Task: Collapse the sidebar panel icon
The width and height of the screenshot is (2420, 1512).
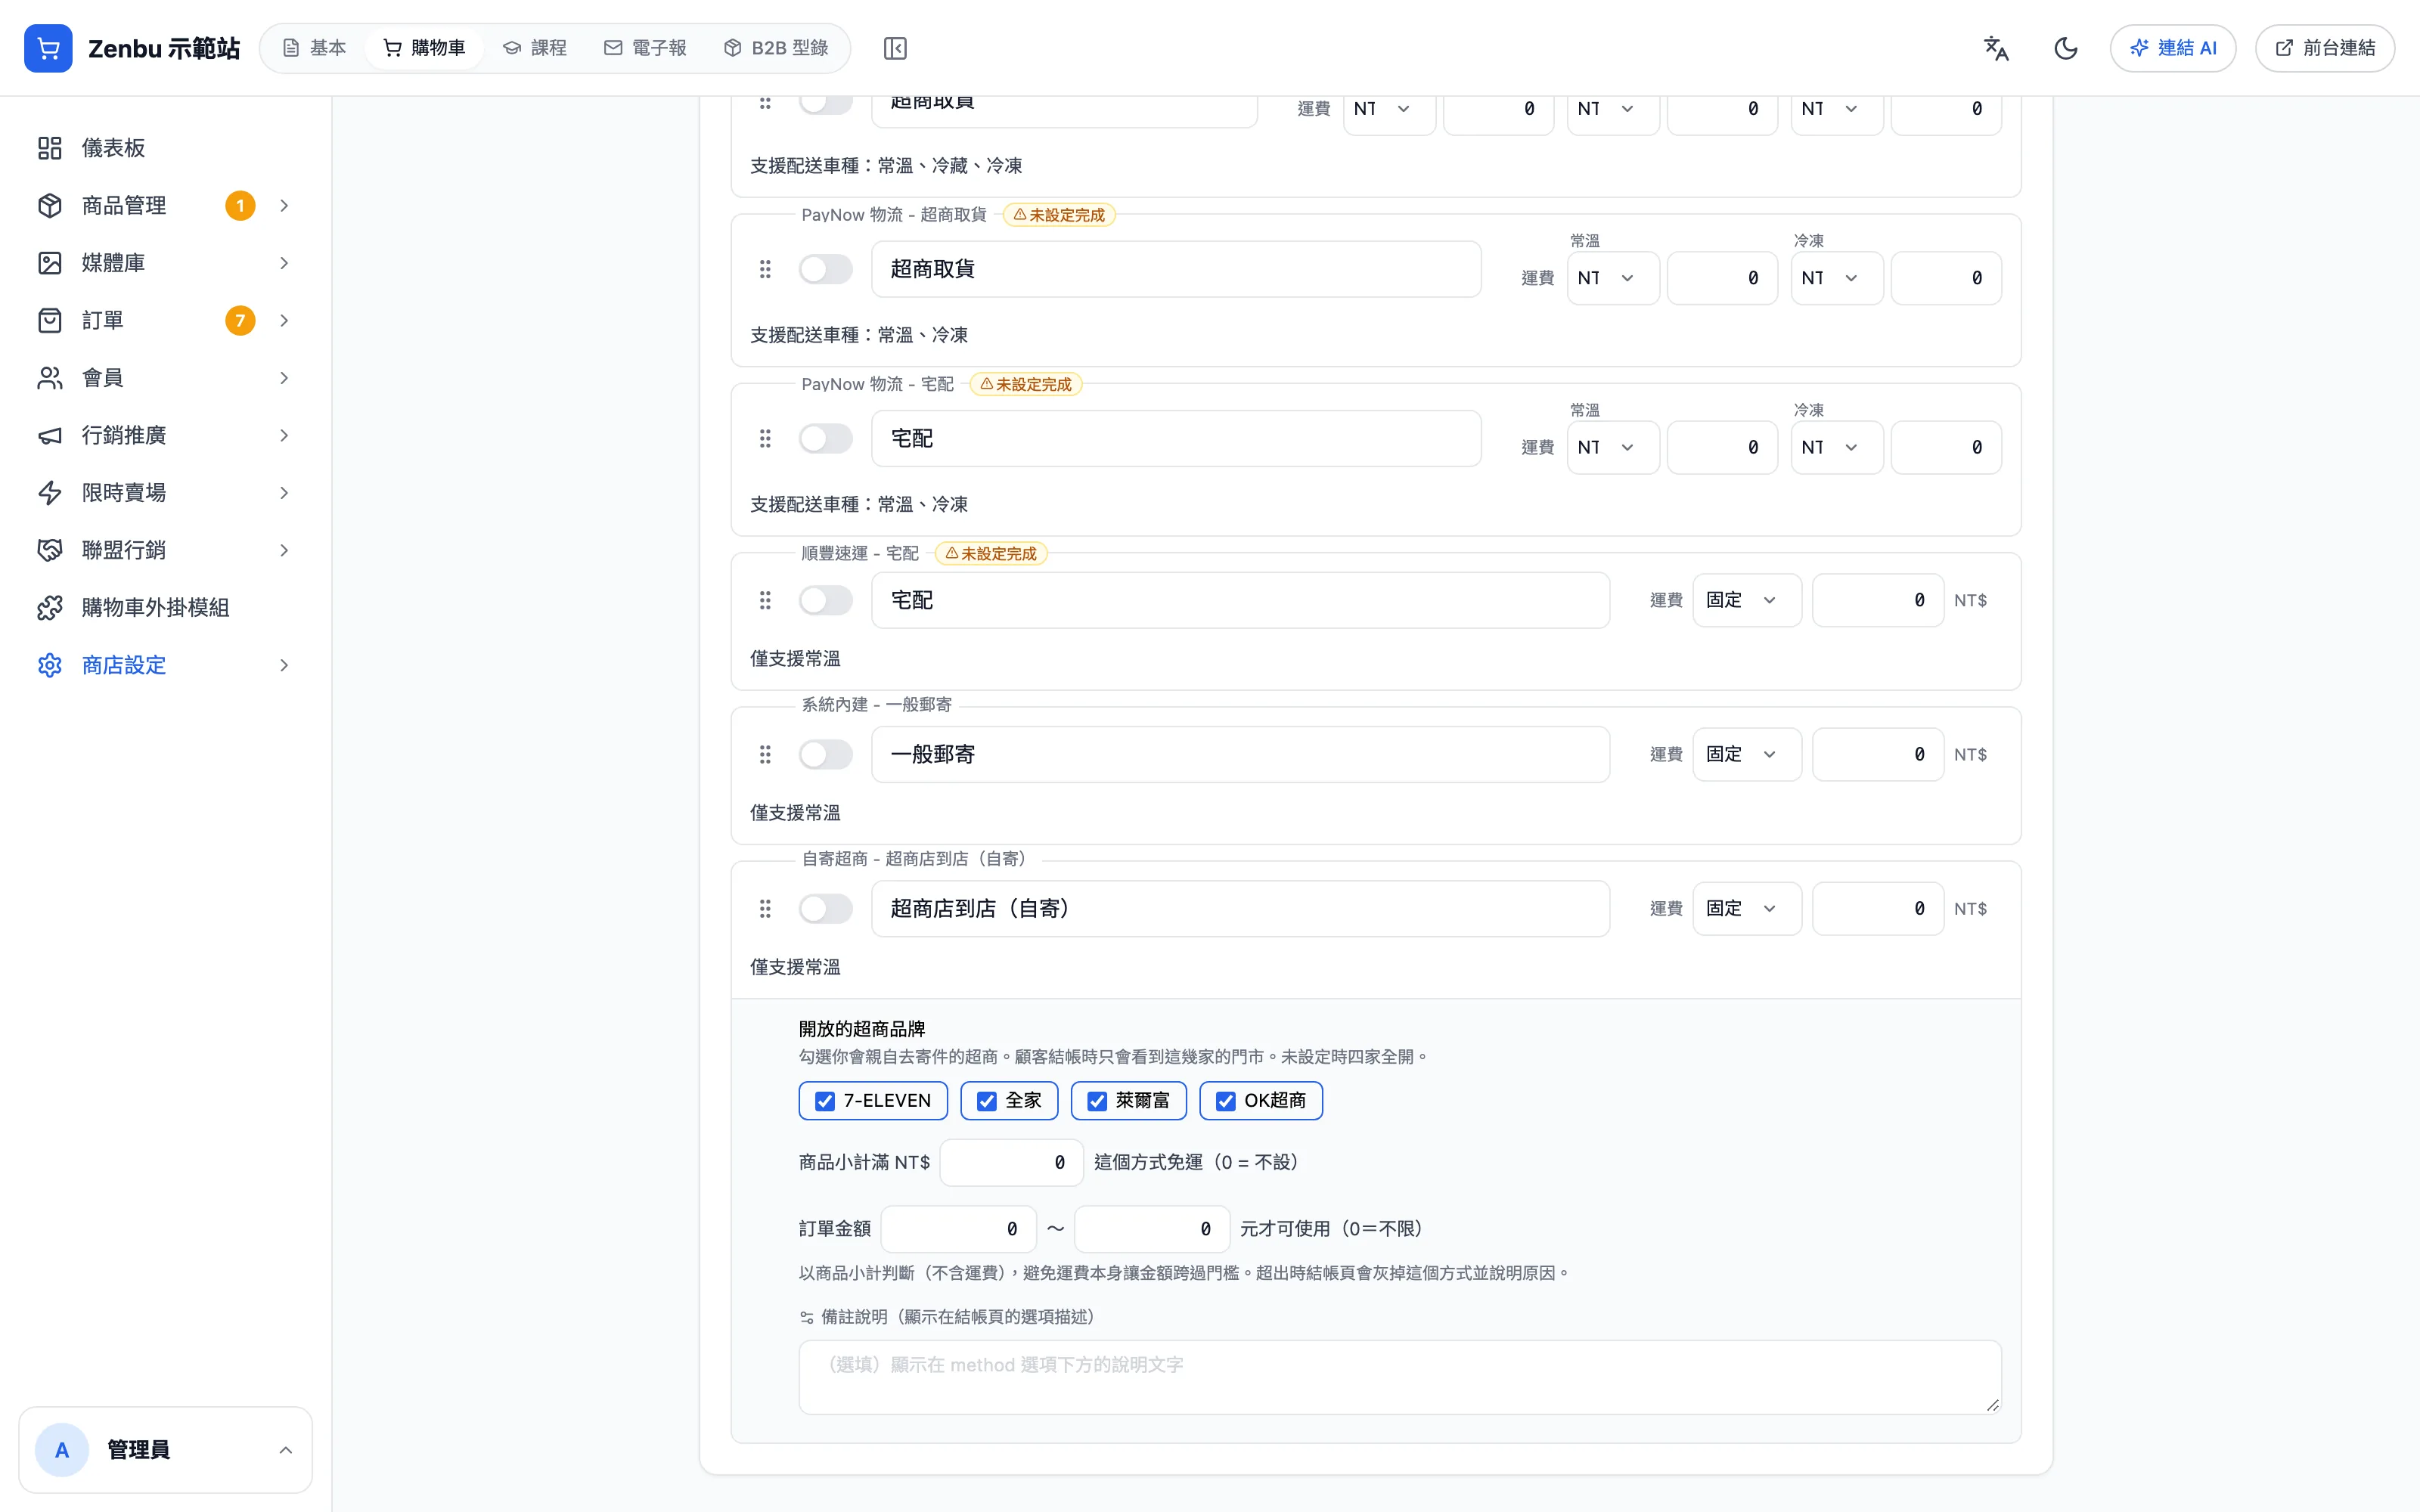Action: [x=895, y=48]
